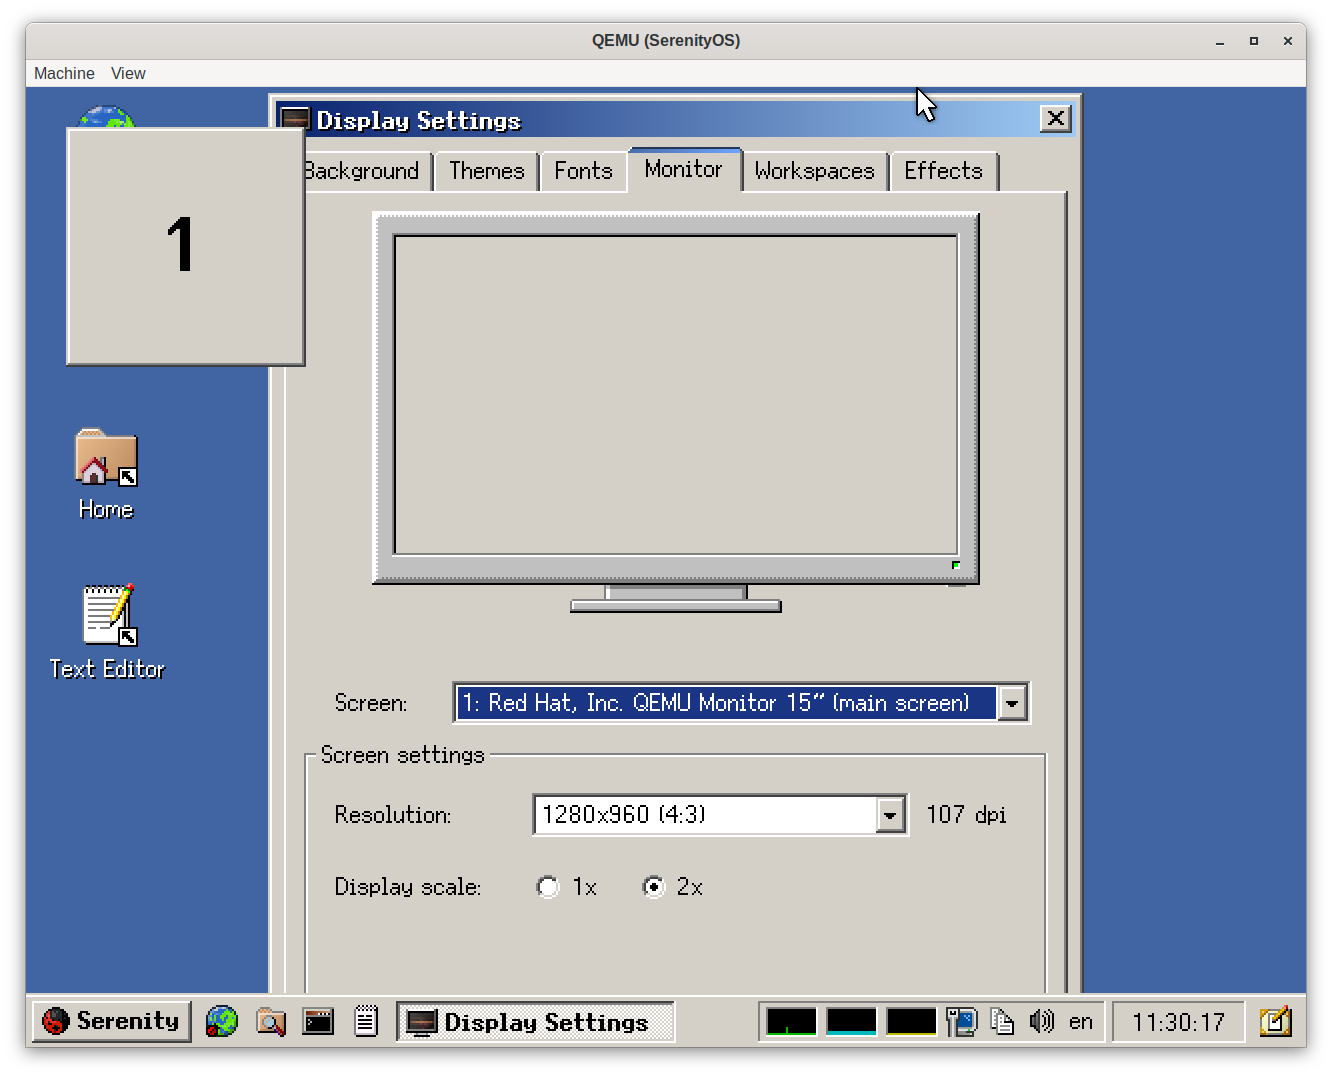Click the Display Settings taskbar button
The image size is (1332, 1076).
[x=535, y=1021]
